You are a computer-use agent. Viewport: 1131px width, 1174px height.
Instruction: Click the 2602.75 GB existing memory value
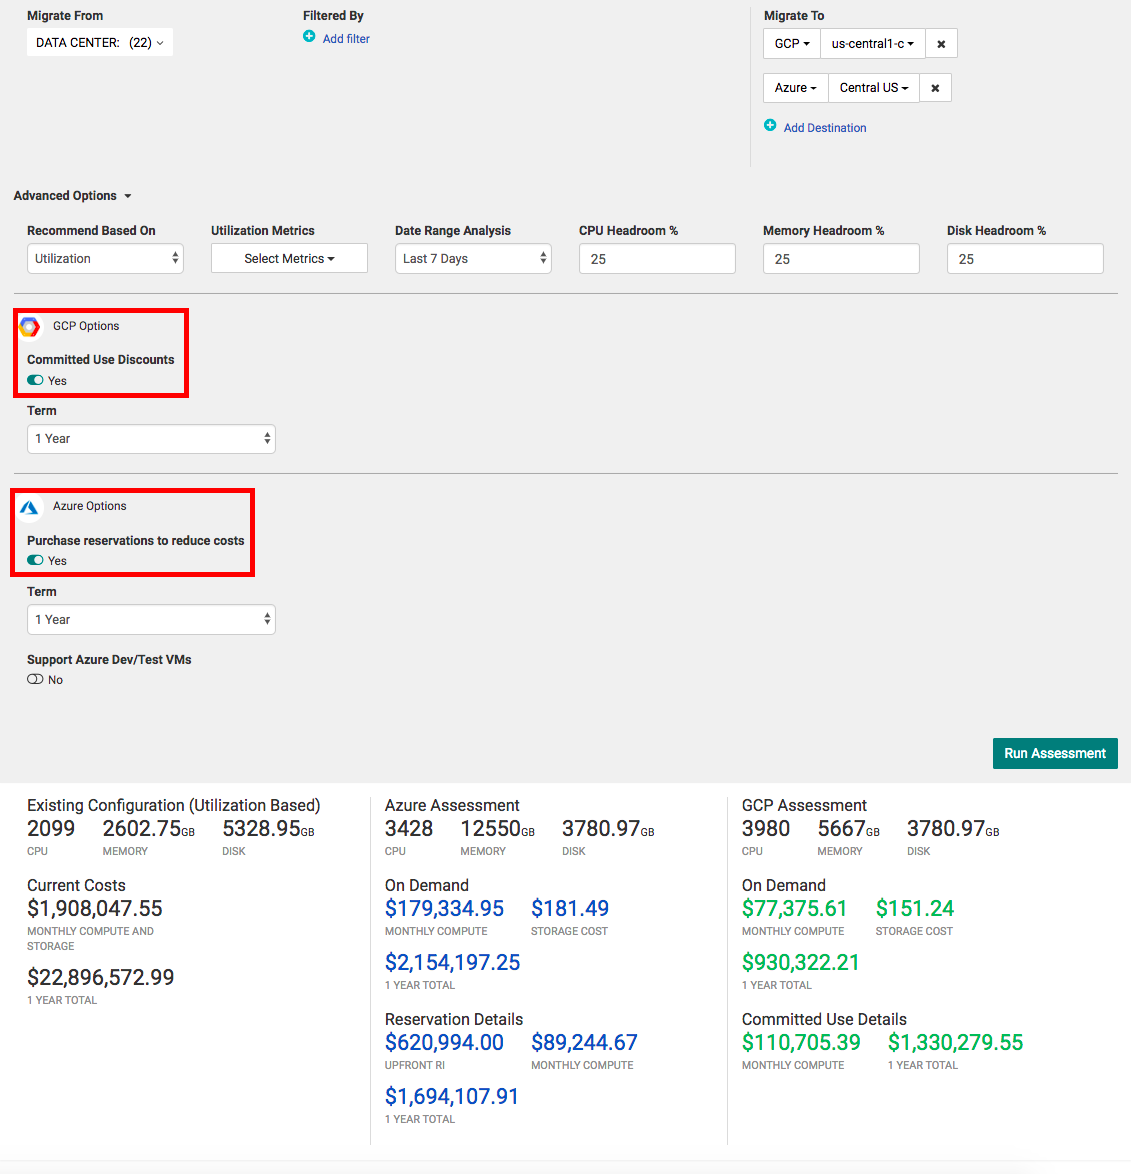[148, 829]
